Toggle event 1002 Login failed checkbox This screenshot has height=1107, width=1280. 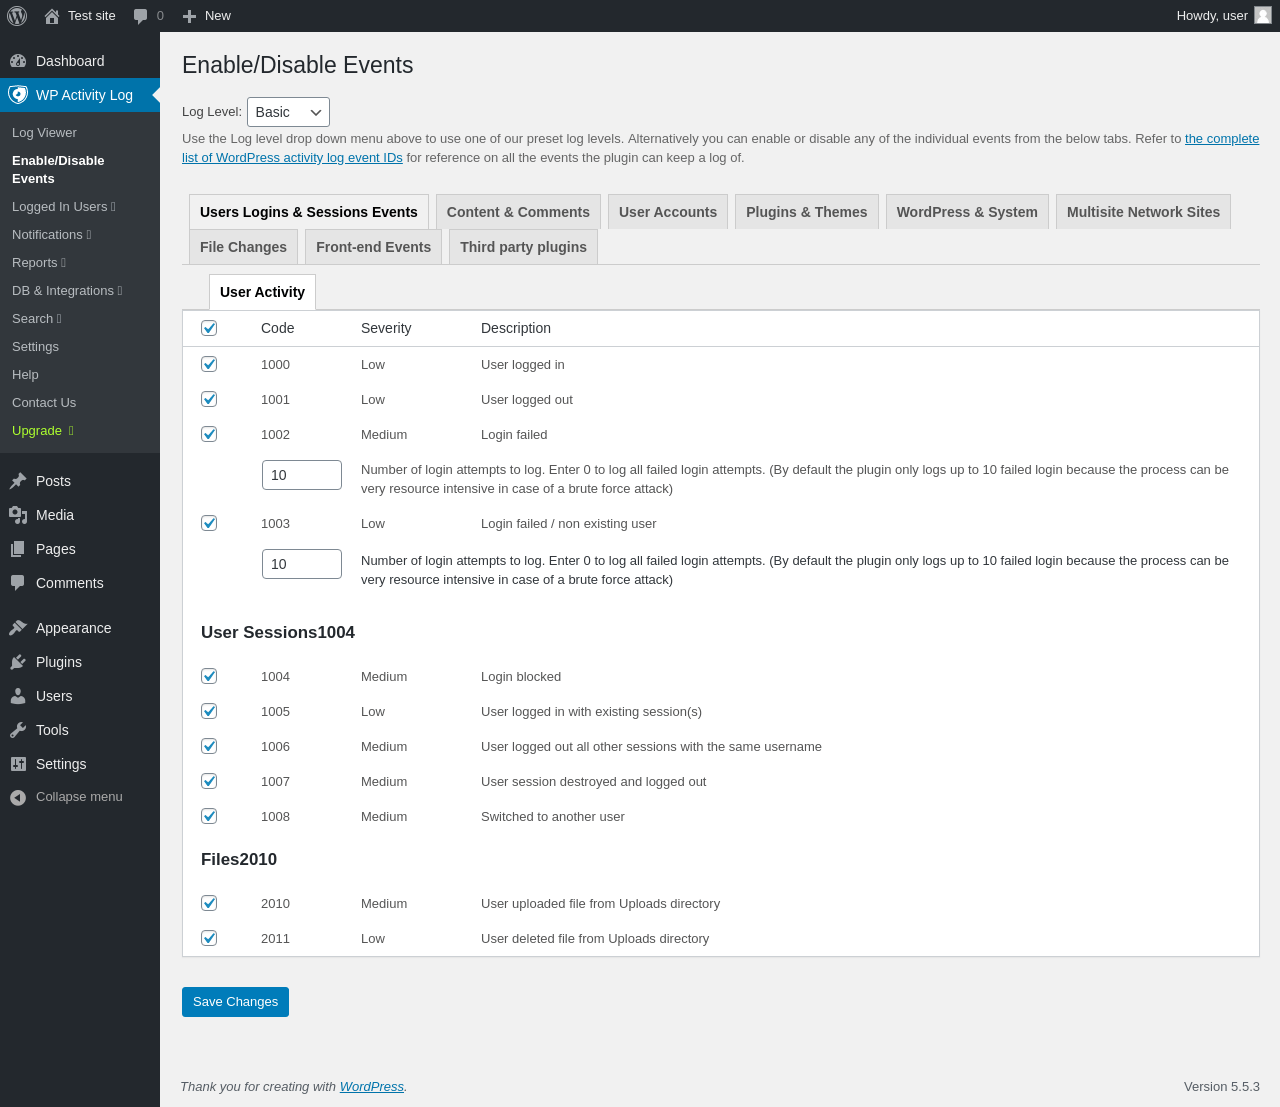tap(209, 434)
